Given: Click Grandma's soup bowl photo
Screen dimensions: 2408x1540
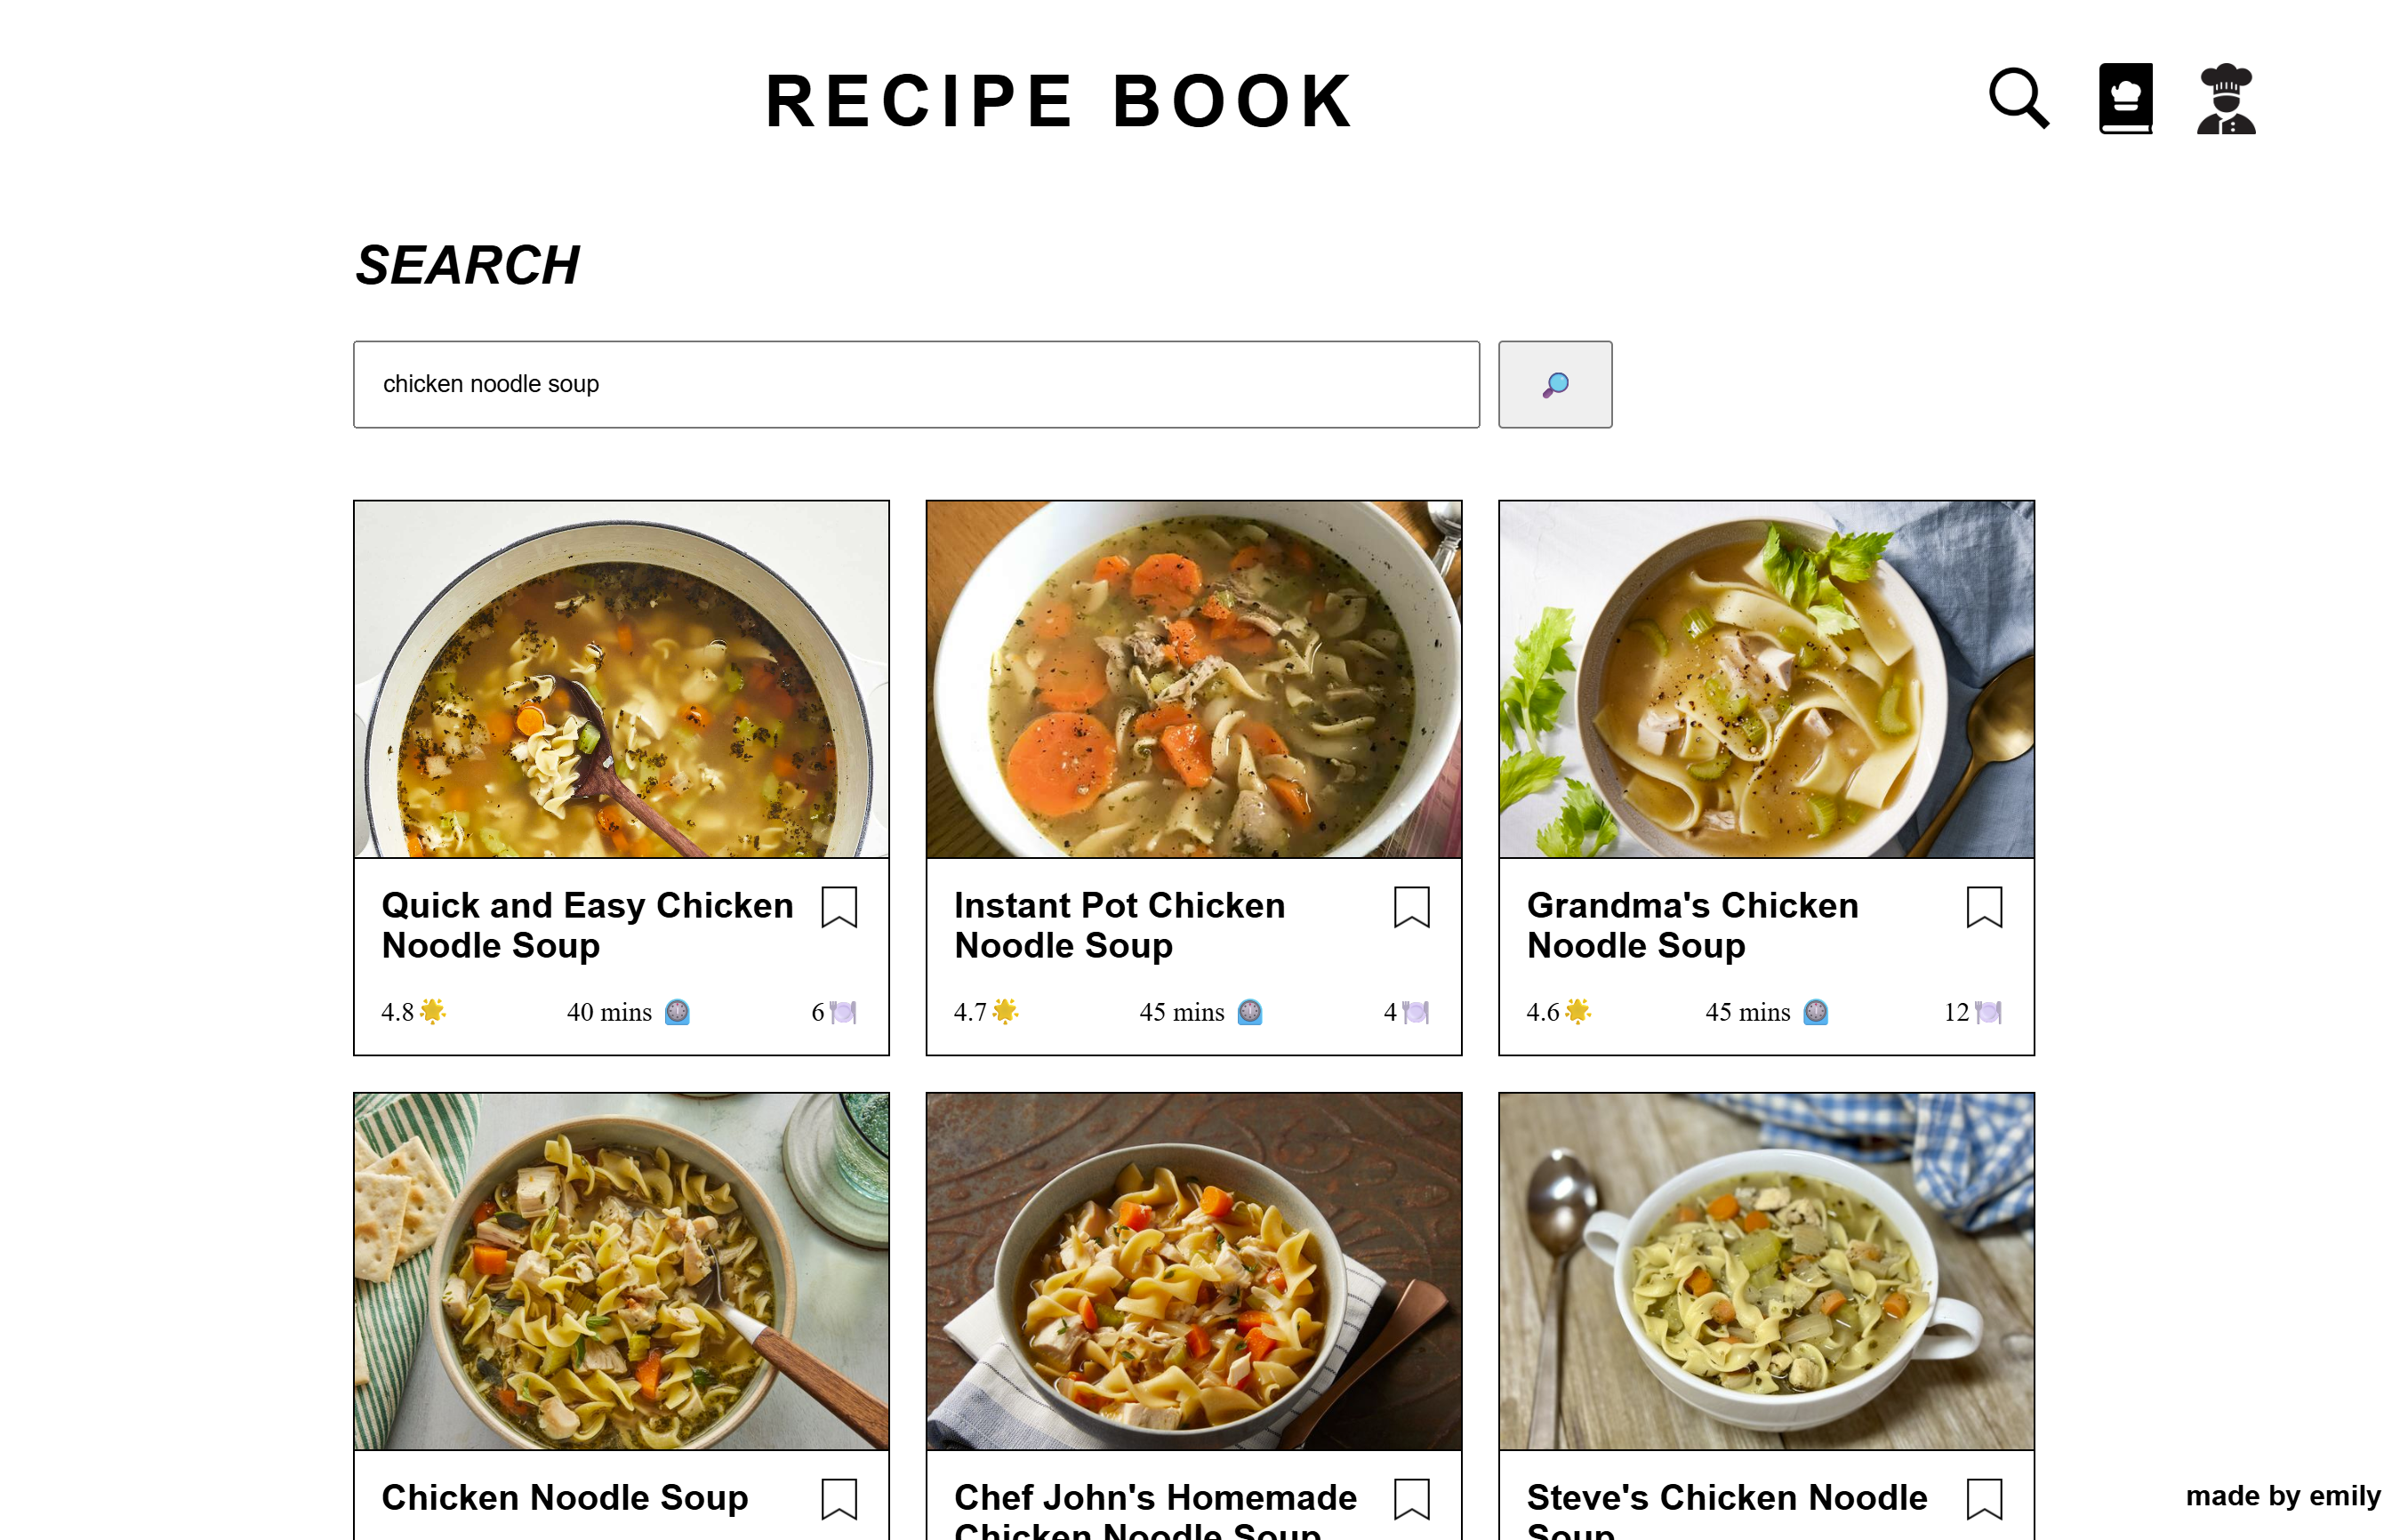Looking at the screenshot, I should (x=1766, y=679).
